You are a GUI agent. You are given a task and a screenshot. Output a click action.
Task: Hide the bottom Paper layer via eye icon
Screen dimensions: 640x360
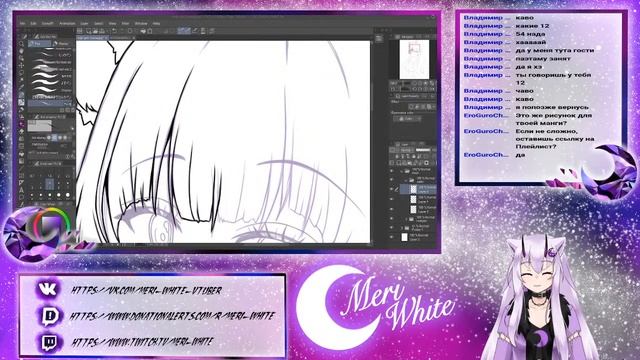[391, 237]
